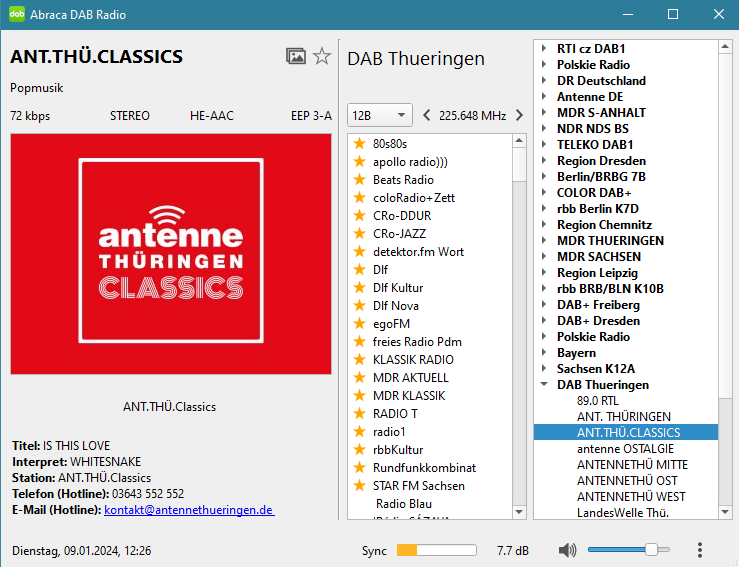Click the star beside KLASSIK RADIO
Screen dimensions: 739x567
click(360, 360)
